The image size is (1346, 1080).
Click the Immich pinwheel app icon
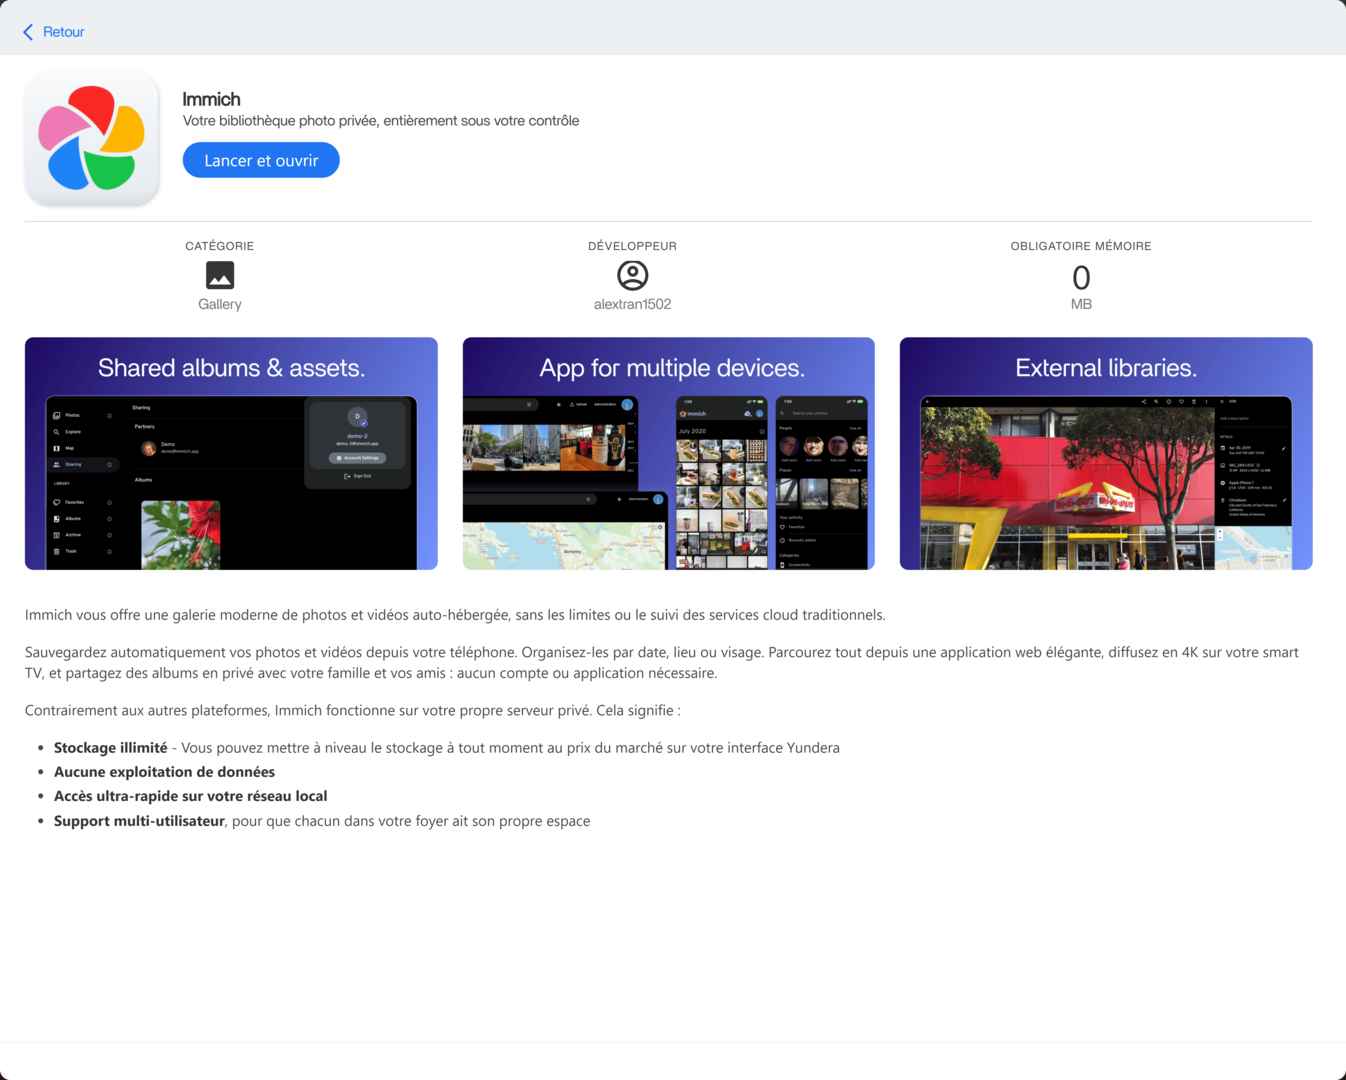92,138
